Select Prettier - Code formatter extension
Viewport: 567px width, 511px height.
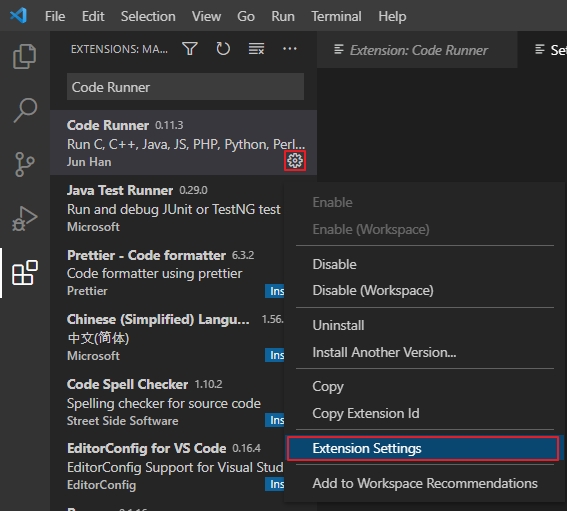167,272
